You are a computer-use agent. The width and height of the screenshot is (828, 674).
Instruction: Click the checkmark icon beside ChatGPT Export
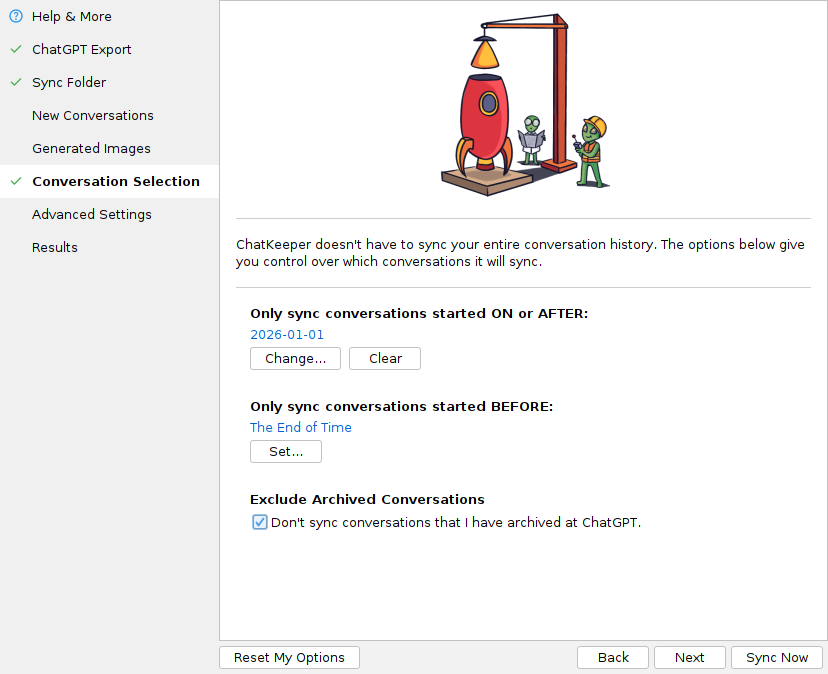[x=15, y=49]
